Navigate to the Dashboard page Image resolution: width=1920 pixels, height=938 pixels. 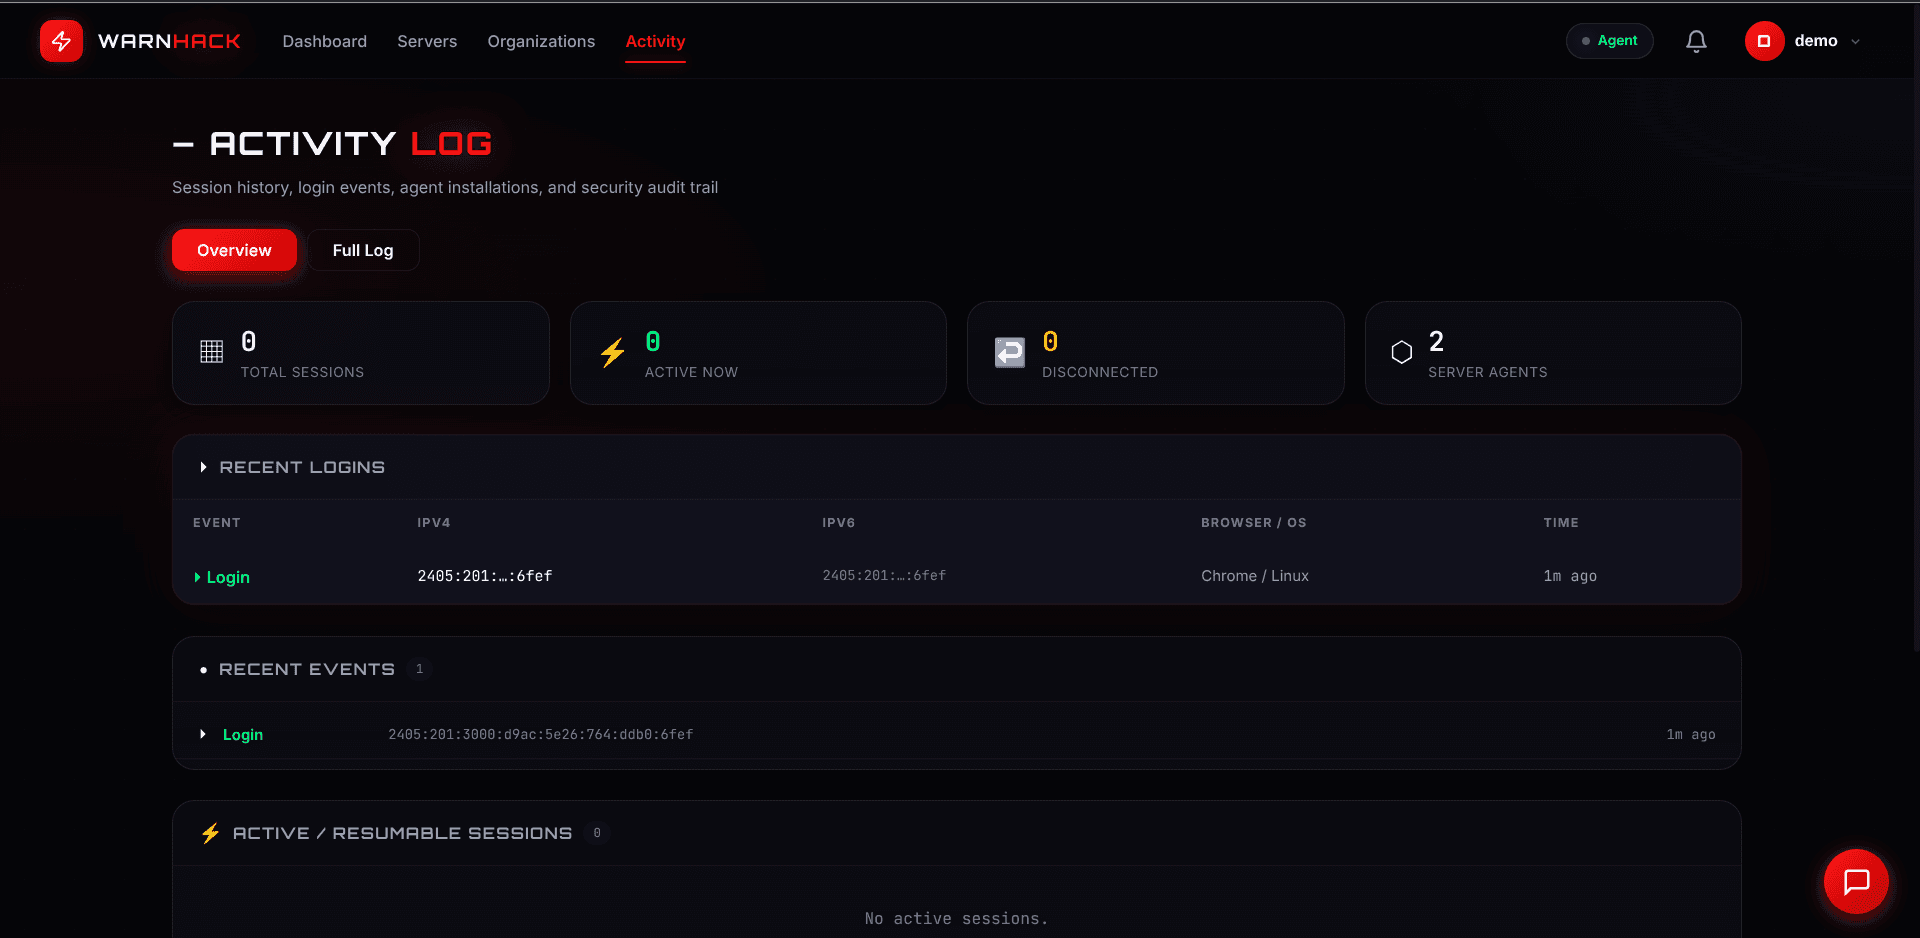[x=324, y=41]
